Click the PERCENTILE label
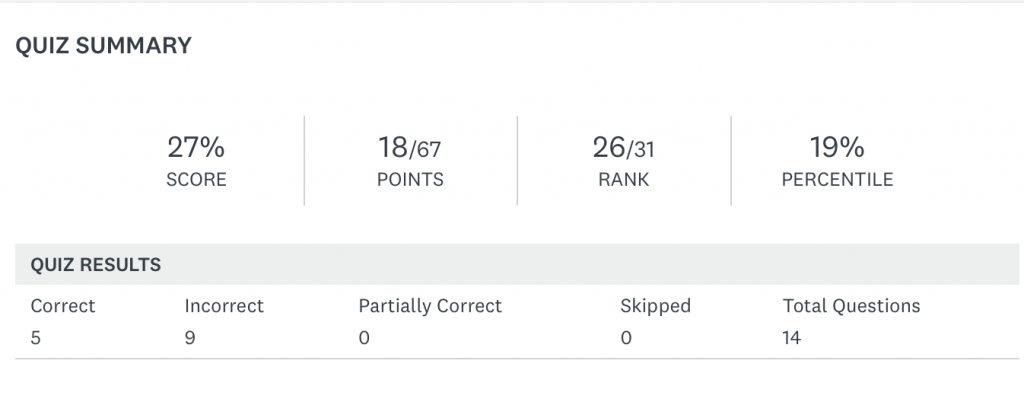Viewport: 1024px width, 399px height. tap(837, 180)
